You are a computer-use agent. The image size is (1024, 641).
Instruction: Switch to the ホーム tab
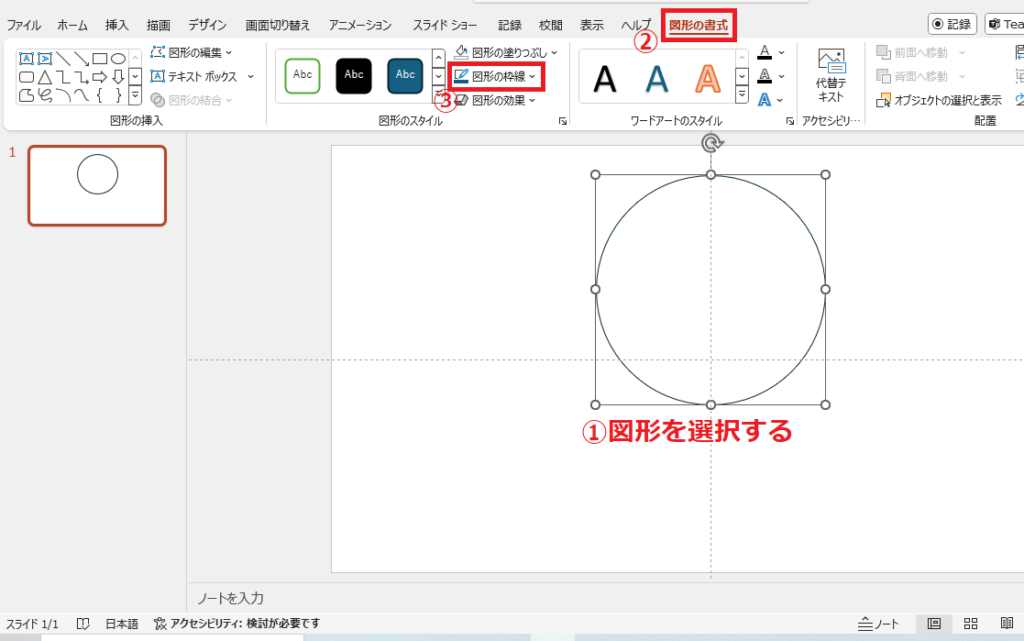(x=72, y=25)
